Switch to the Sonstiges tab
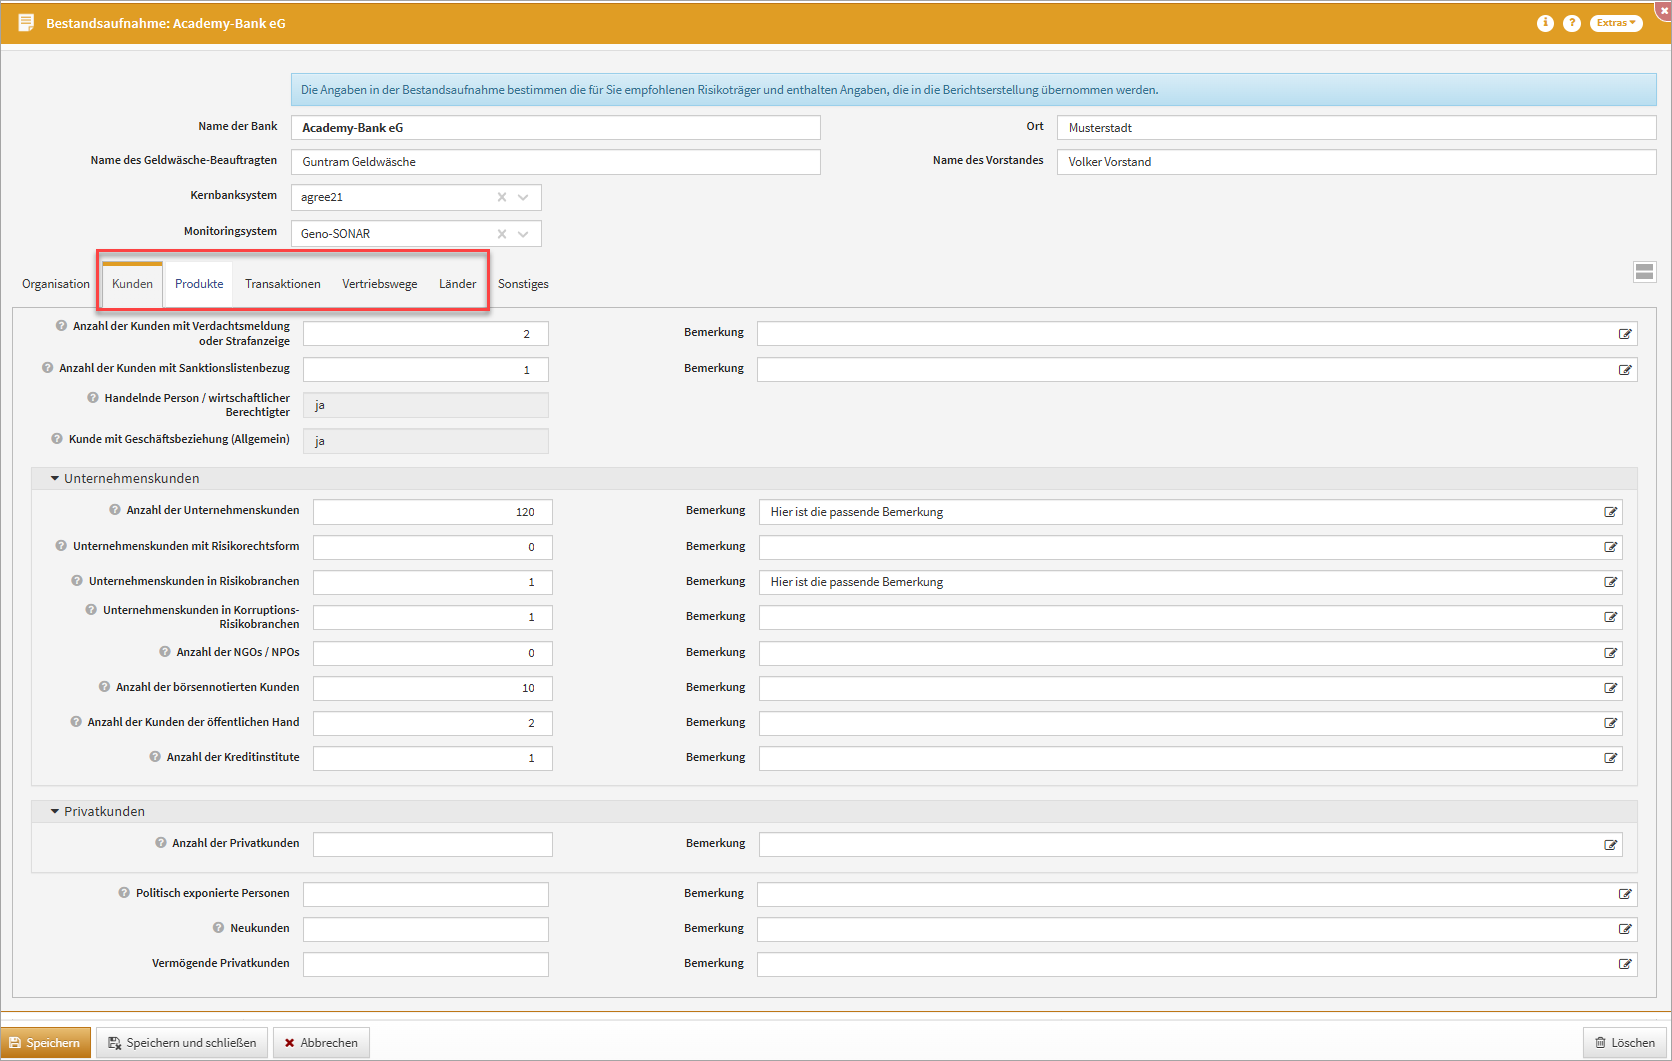Screen dimensions: 1672x1061 (x=523, y=284)
